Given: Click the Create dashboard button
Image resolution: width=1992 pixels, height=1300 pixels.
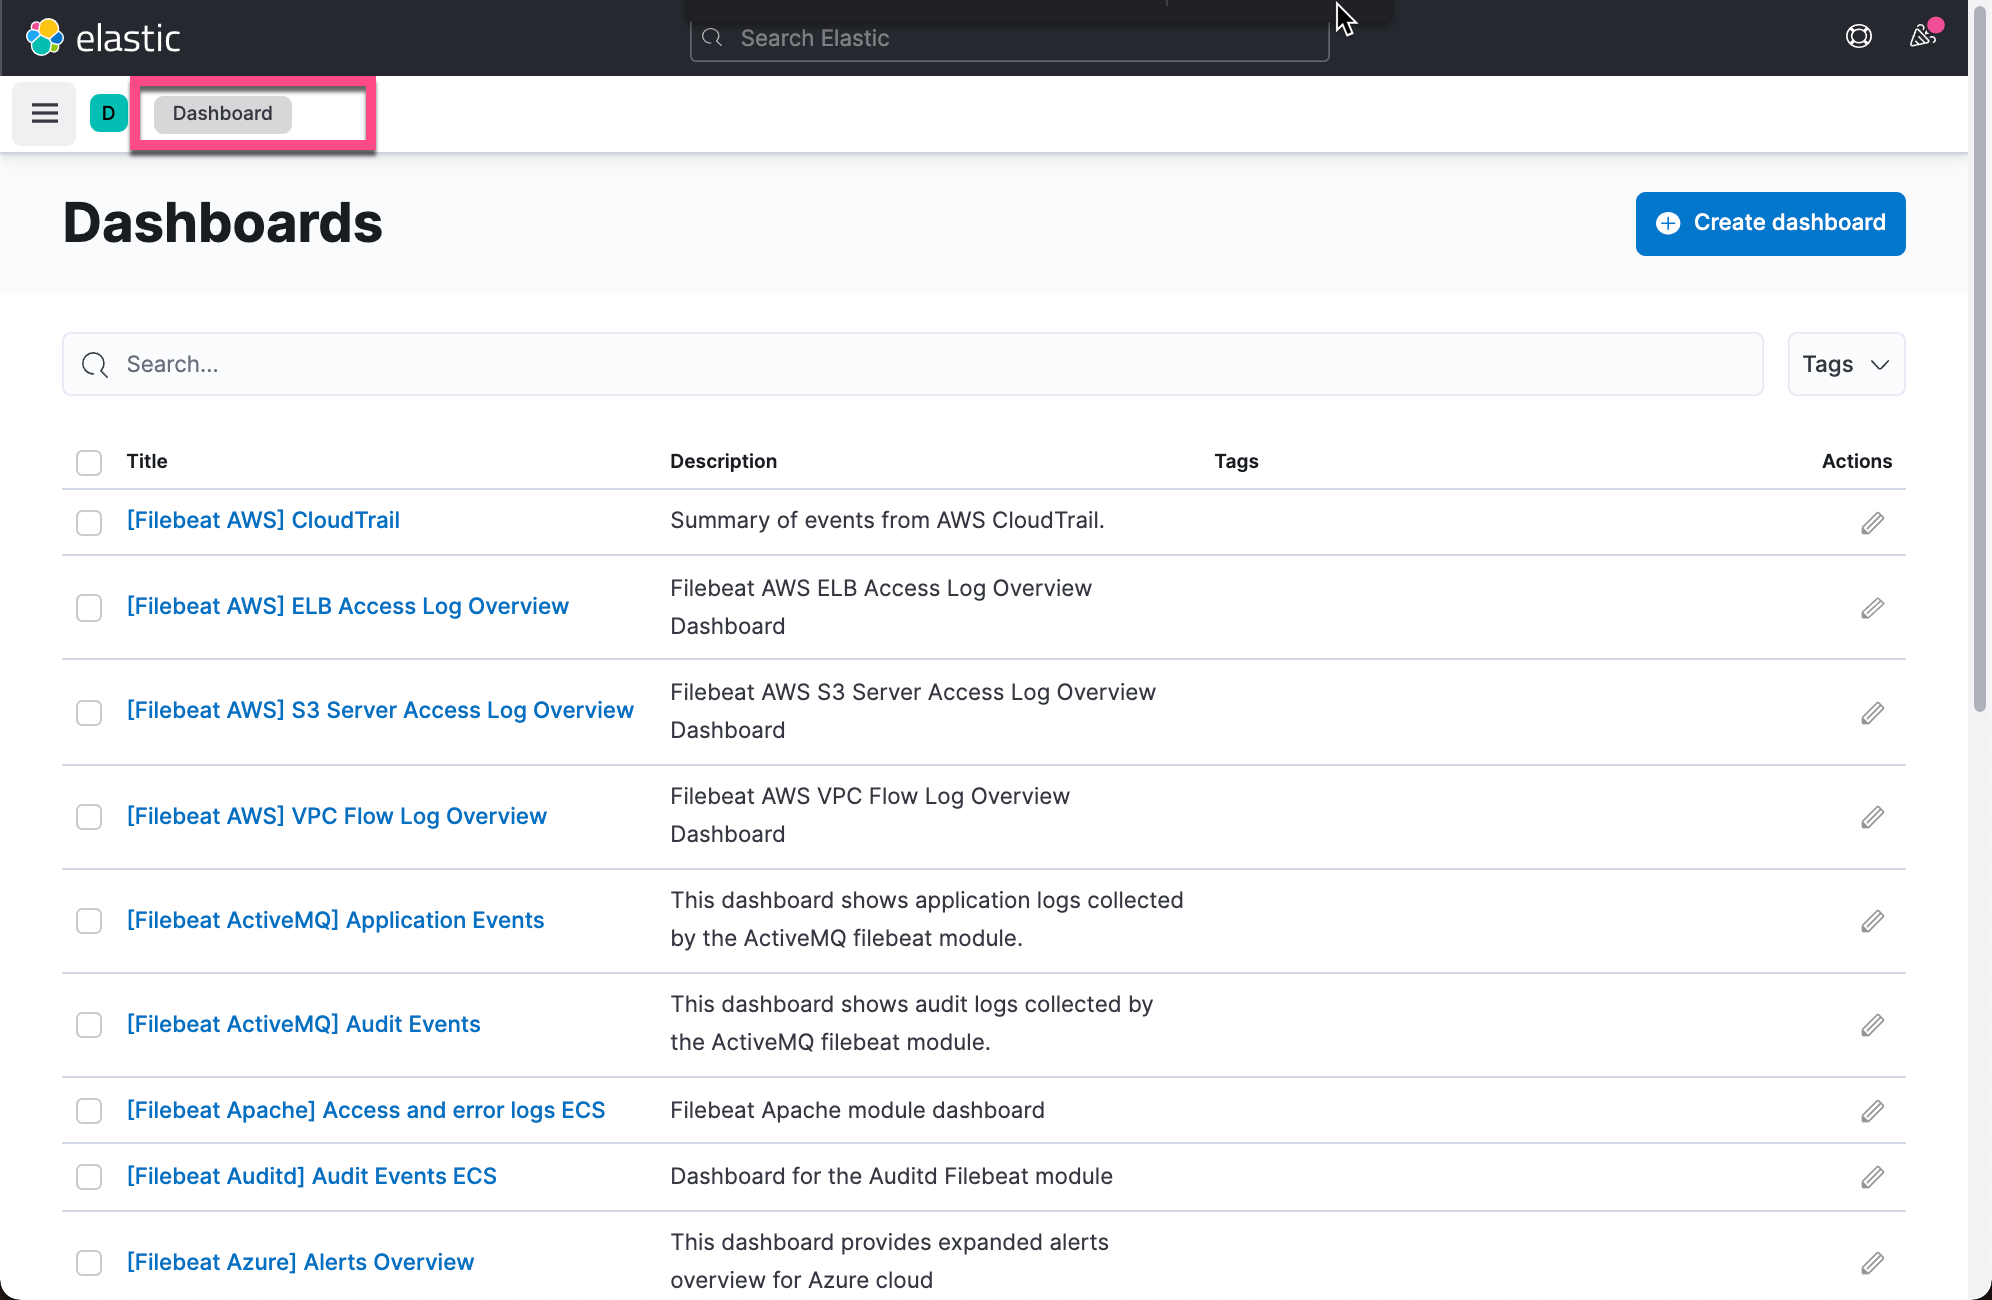Looking at the screenshot, I should pyautogui.click(x=1770, y=223).
